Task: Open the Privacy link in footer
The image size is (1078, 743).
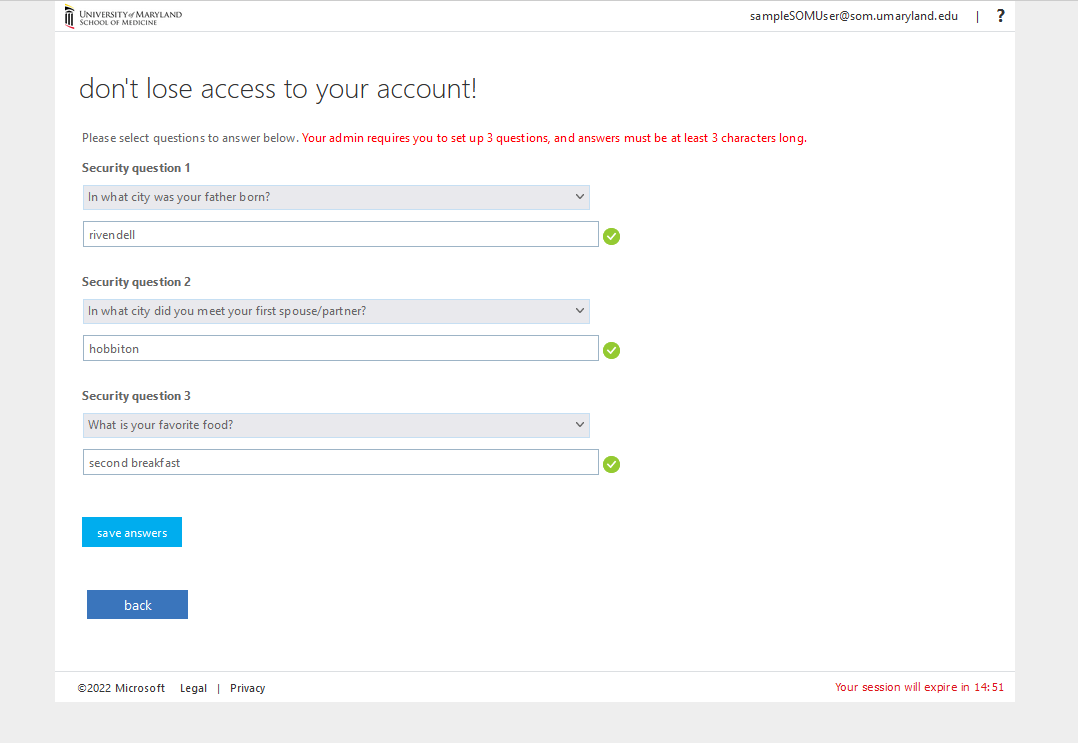Action: click(247, 688)
